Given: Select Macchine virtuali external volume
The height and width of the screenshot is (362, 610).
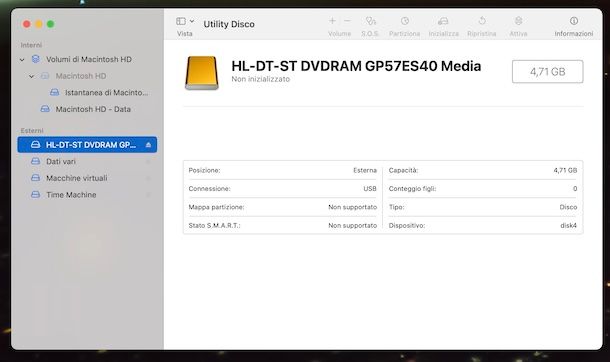Looking at the screenshot, I should (87, 178).
